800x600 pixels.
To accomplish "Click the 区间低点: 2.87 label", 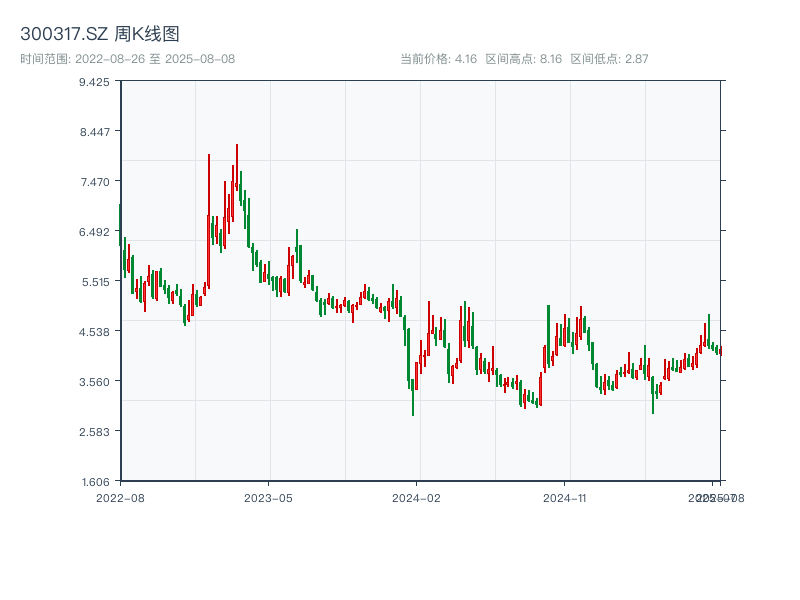I will (x=609, y=59).
